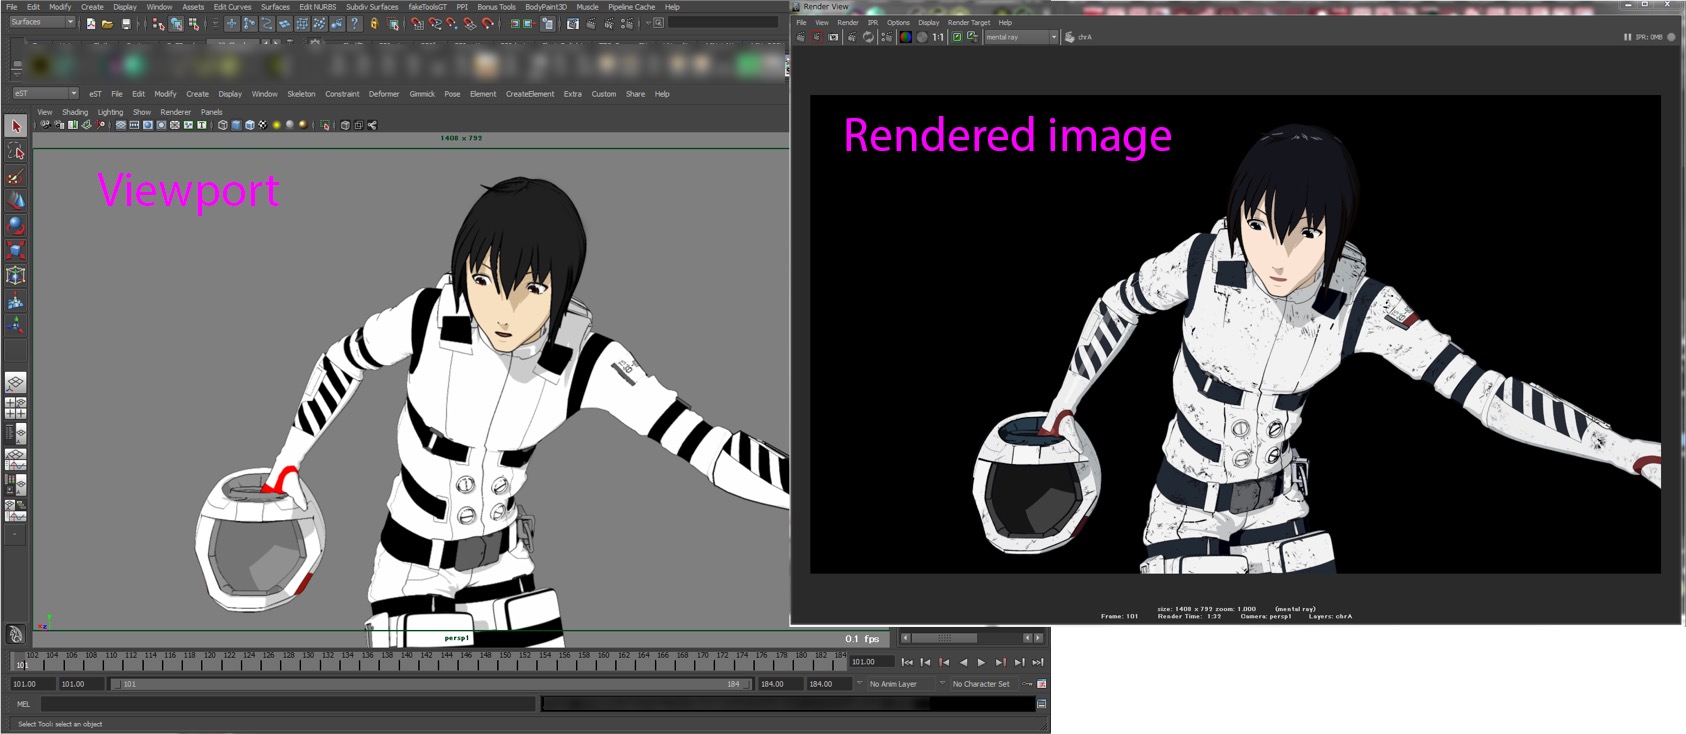Toggle Snap to points icon
This screenshot has width=1686, height=734.
click(x=451, y=23)
